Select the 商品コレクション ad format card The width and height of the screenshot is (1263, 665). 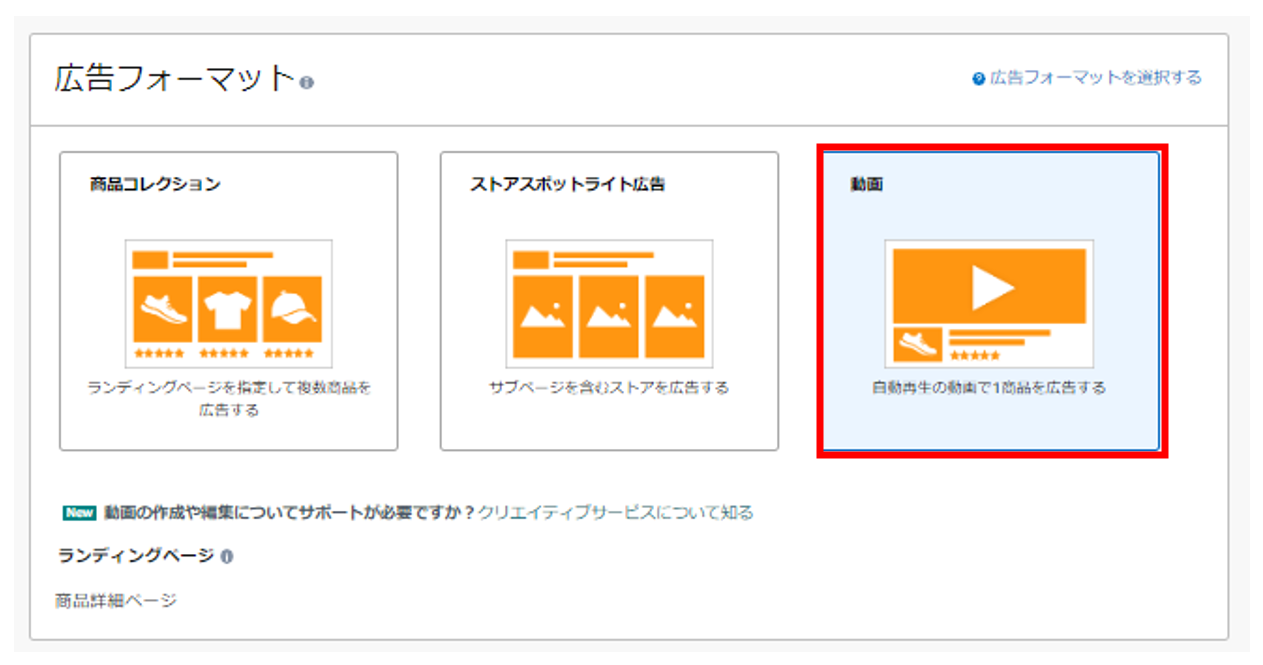coord(229,301)
